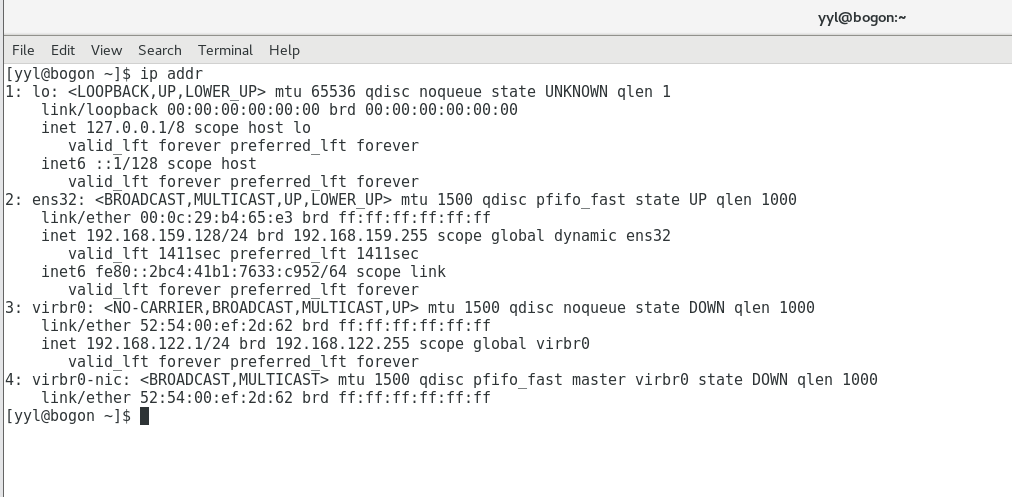The height and width of the screenshot is (497, 1012).
Task: Click the terminal cursor at the prompt
Action: tap(145, 416)
